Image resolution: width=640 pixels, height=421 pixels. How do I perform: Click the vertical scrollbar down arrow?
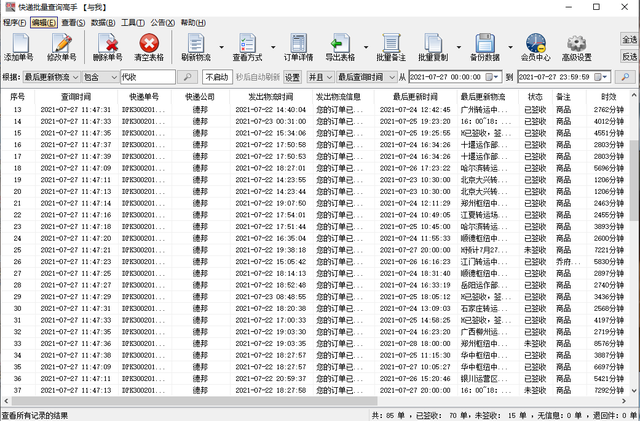point(633,390)
